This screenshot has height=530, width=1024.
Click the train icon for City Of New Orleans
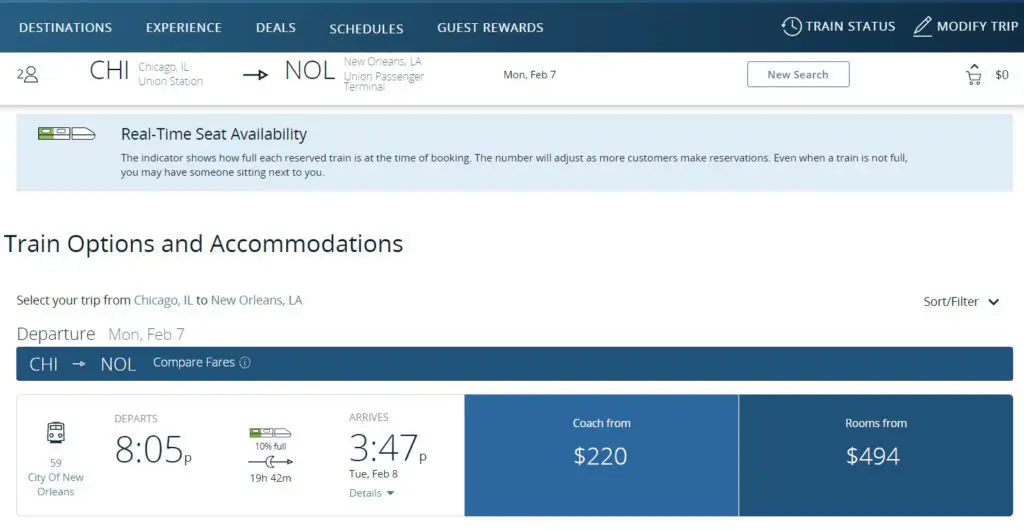tap(56, 433)
